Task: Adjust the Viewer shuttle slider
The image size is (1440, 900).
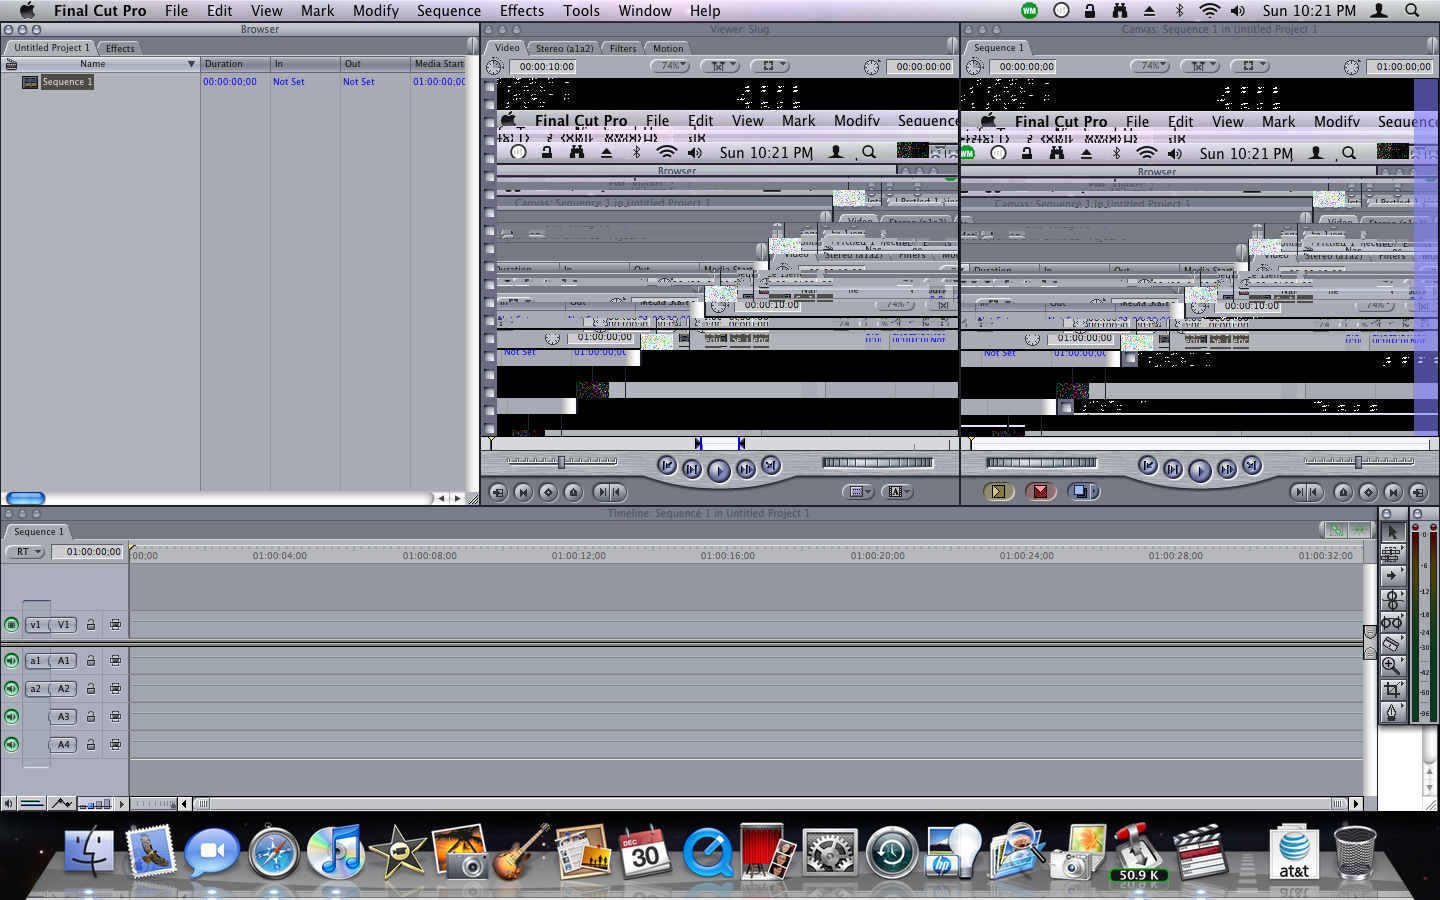Action: pyautogui.click(x=561, y=462)
